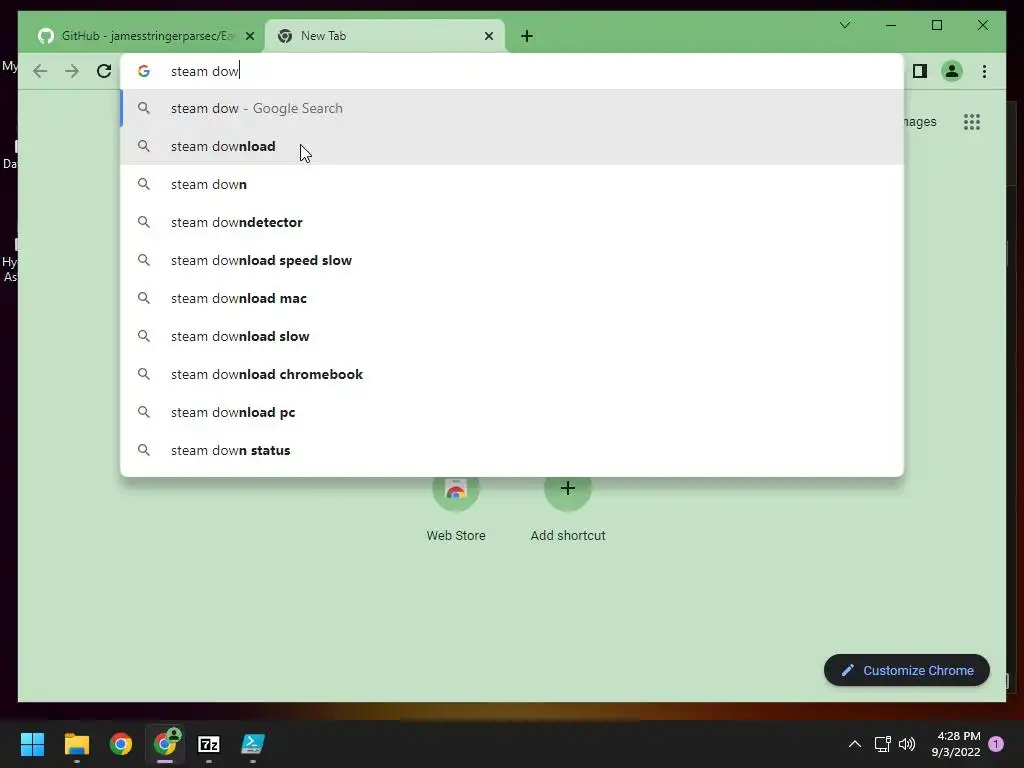The height and width of the screenshot is (768, 1024).
Task: Open the clock showing 4:28 PM
Action: click(956, 744)
